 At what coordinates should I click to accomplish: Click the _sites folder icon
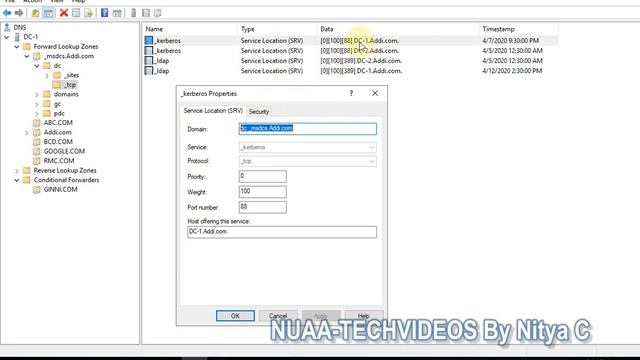pos(57,75)
